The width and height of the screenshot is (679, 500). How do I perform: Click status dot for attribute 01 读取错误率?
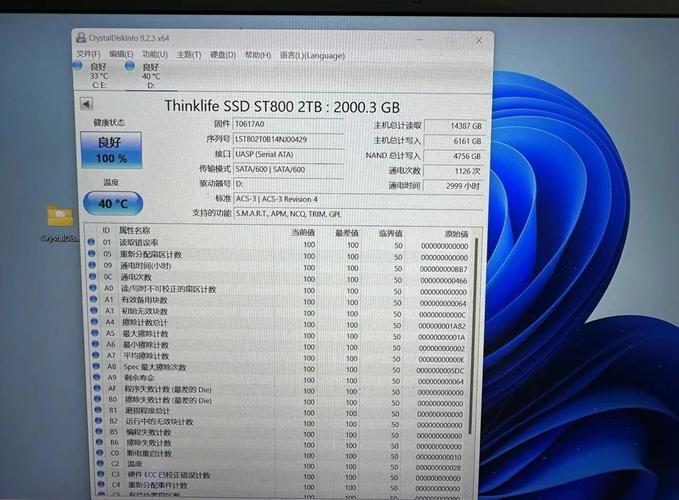pos(91,244)
